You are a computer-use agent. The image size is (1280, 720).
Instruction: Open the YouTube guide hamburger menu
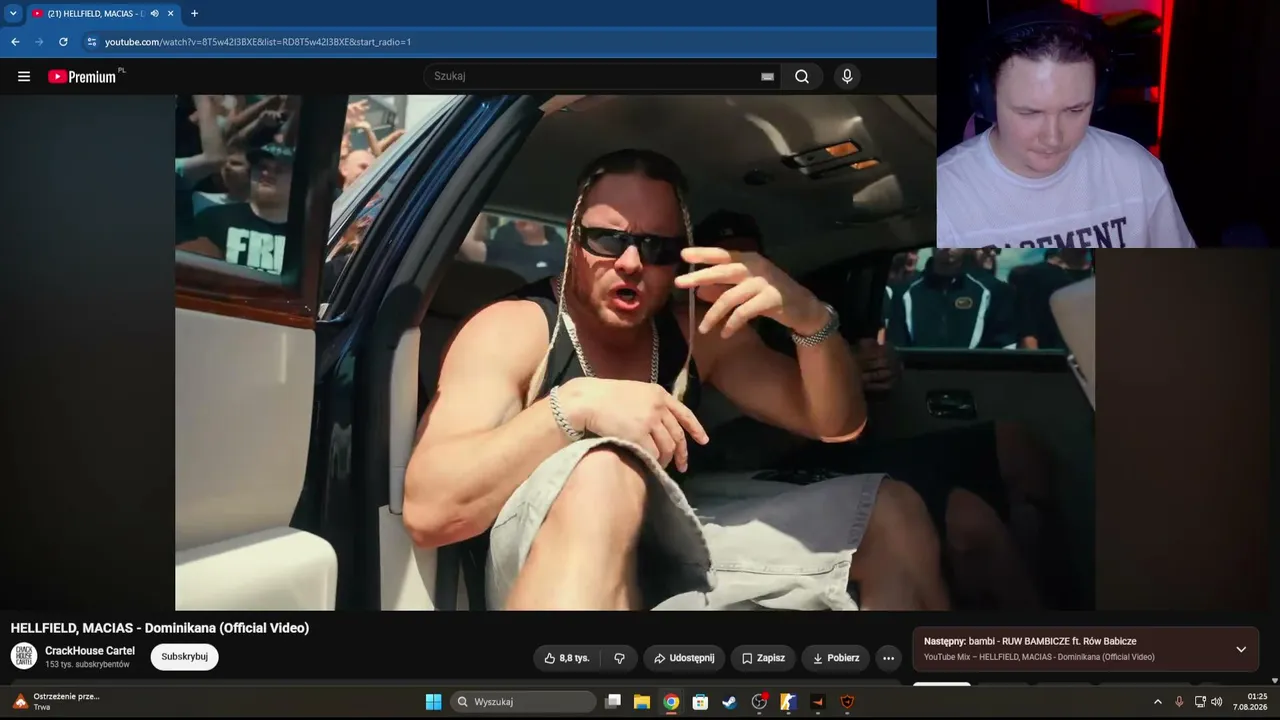point(24,77)
